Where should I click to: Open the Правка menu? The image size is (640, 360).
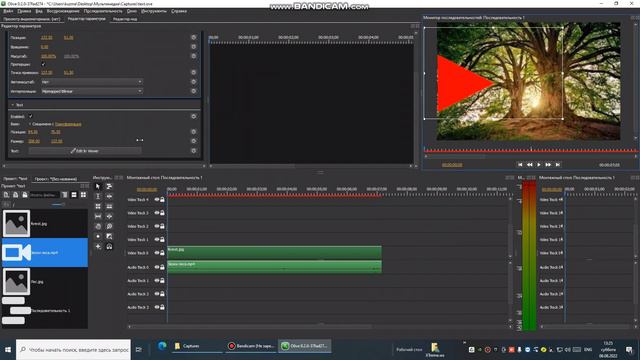coord(24,11)
